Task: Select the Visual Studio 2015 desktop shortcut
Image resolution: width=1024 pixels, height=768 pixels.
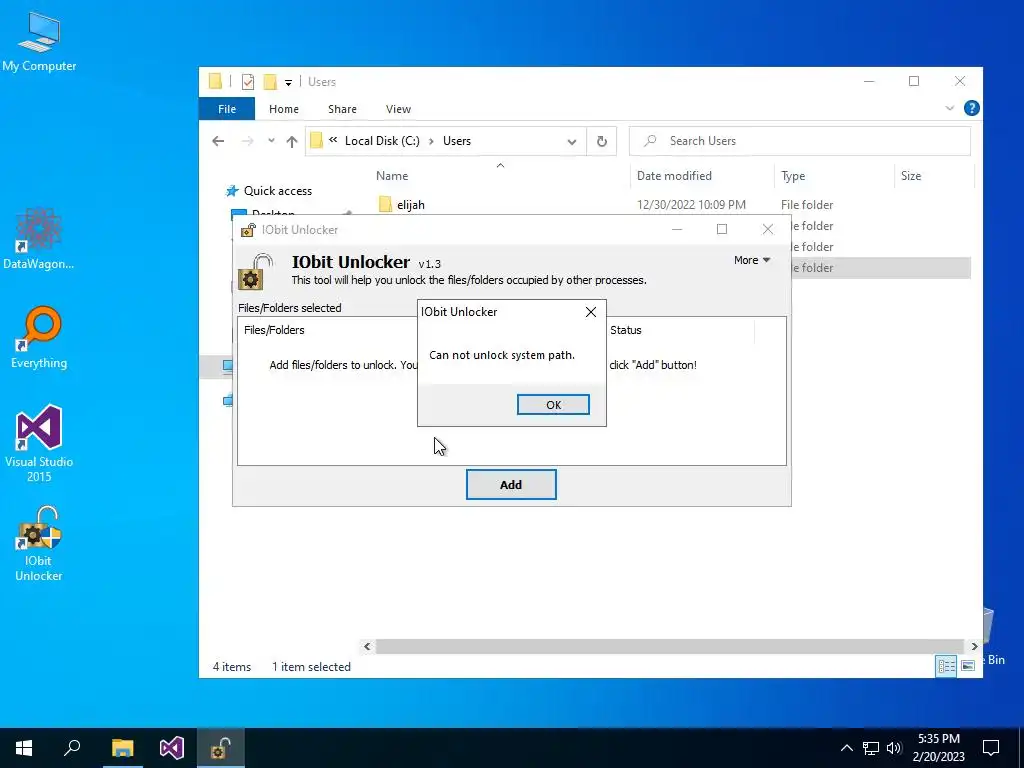Action: [x=39, y=443]
